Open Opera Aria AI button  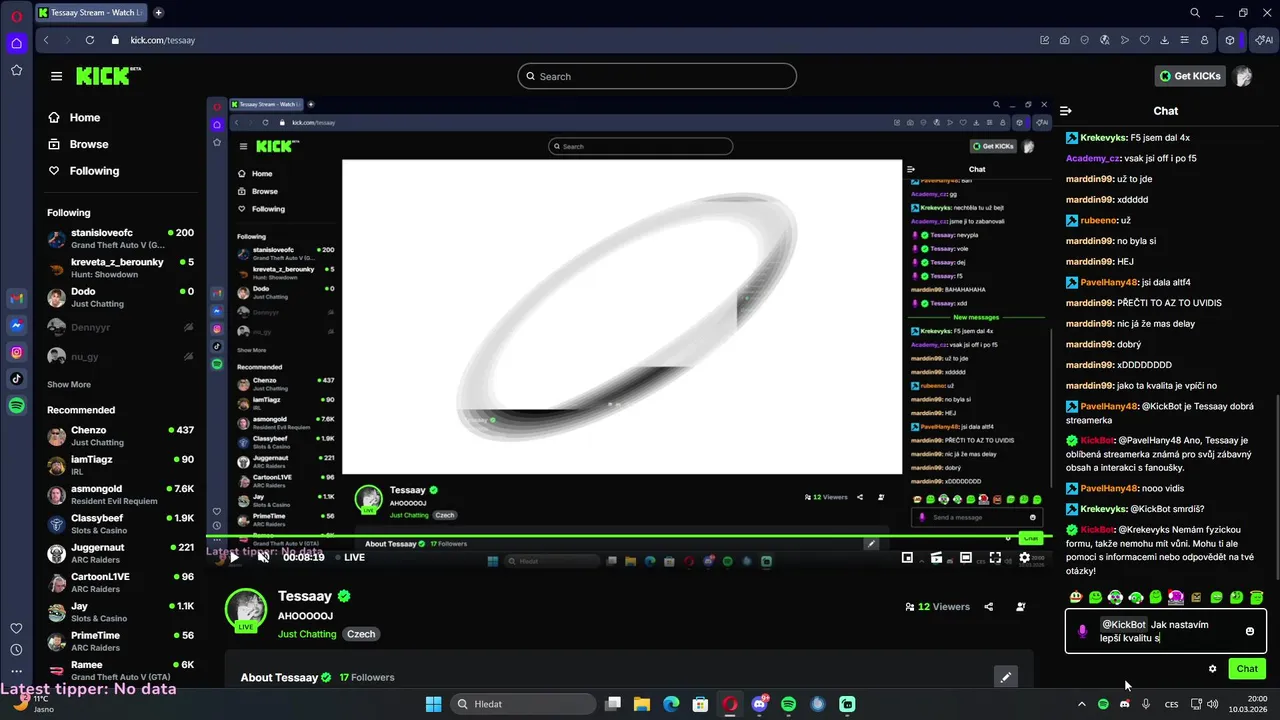(1264, 40)
